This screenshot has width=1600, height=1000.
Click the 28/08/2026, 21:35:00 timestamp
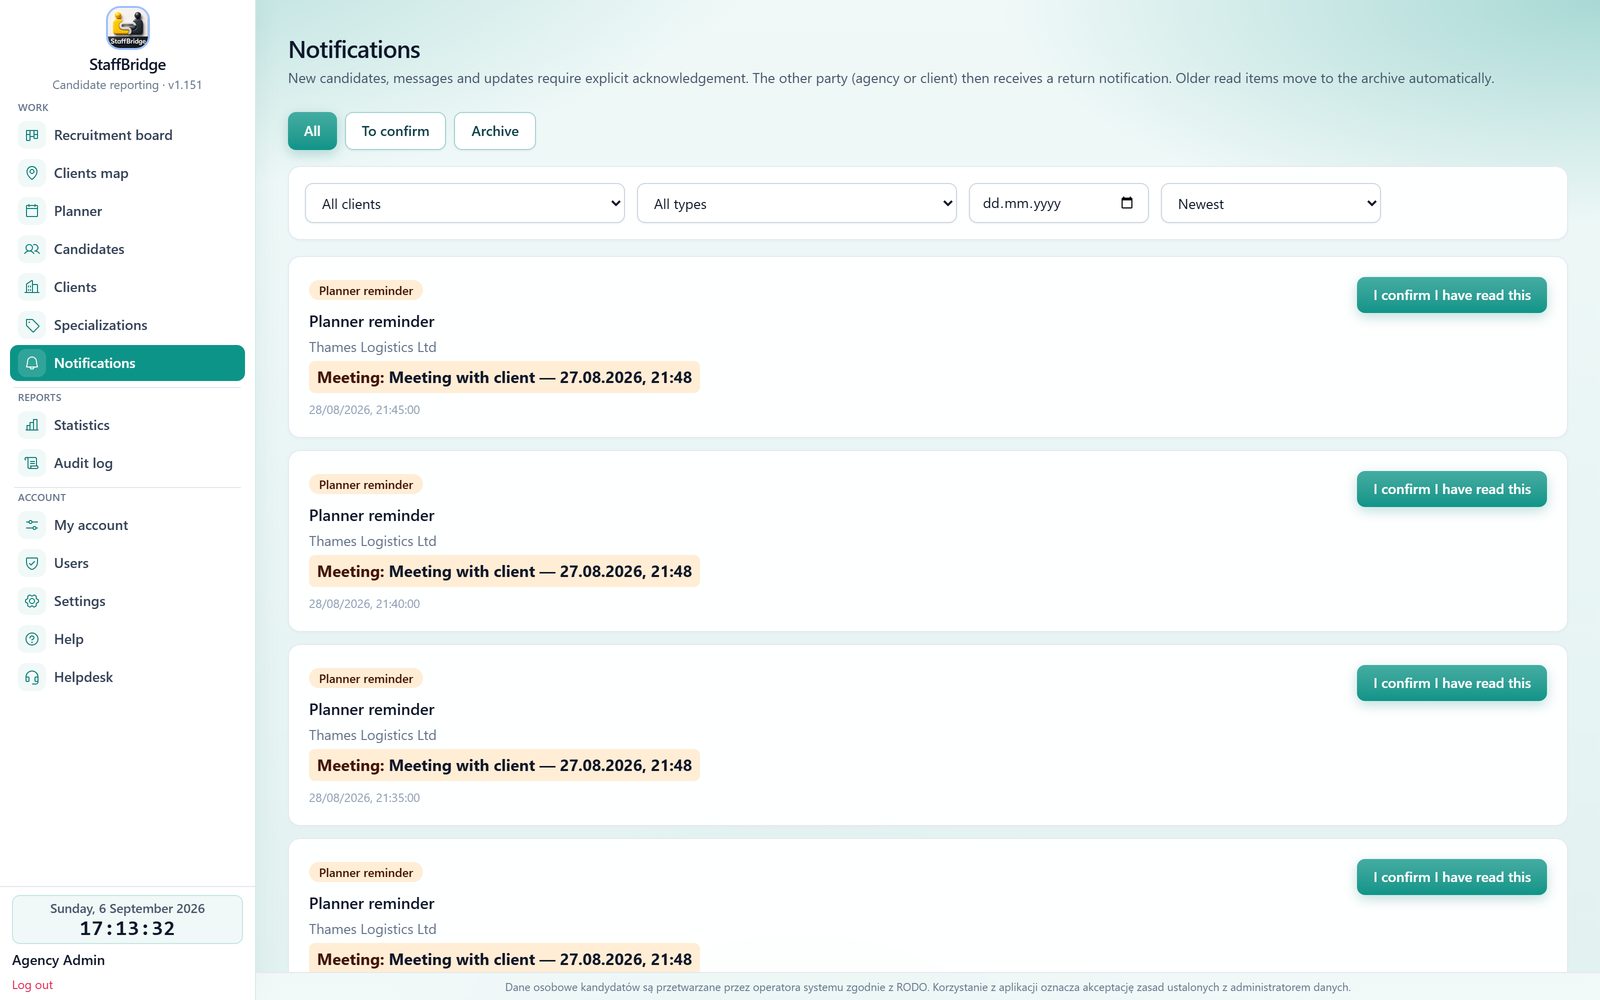pos(364,798)
